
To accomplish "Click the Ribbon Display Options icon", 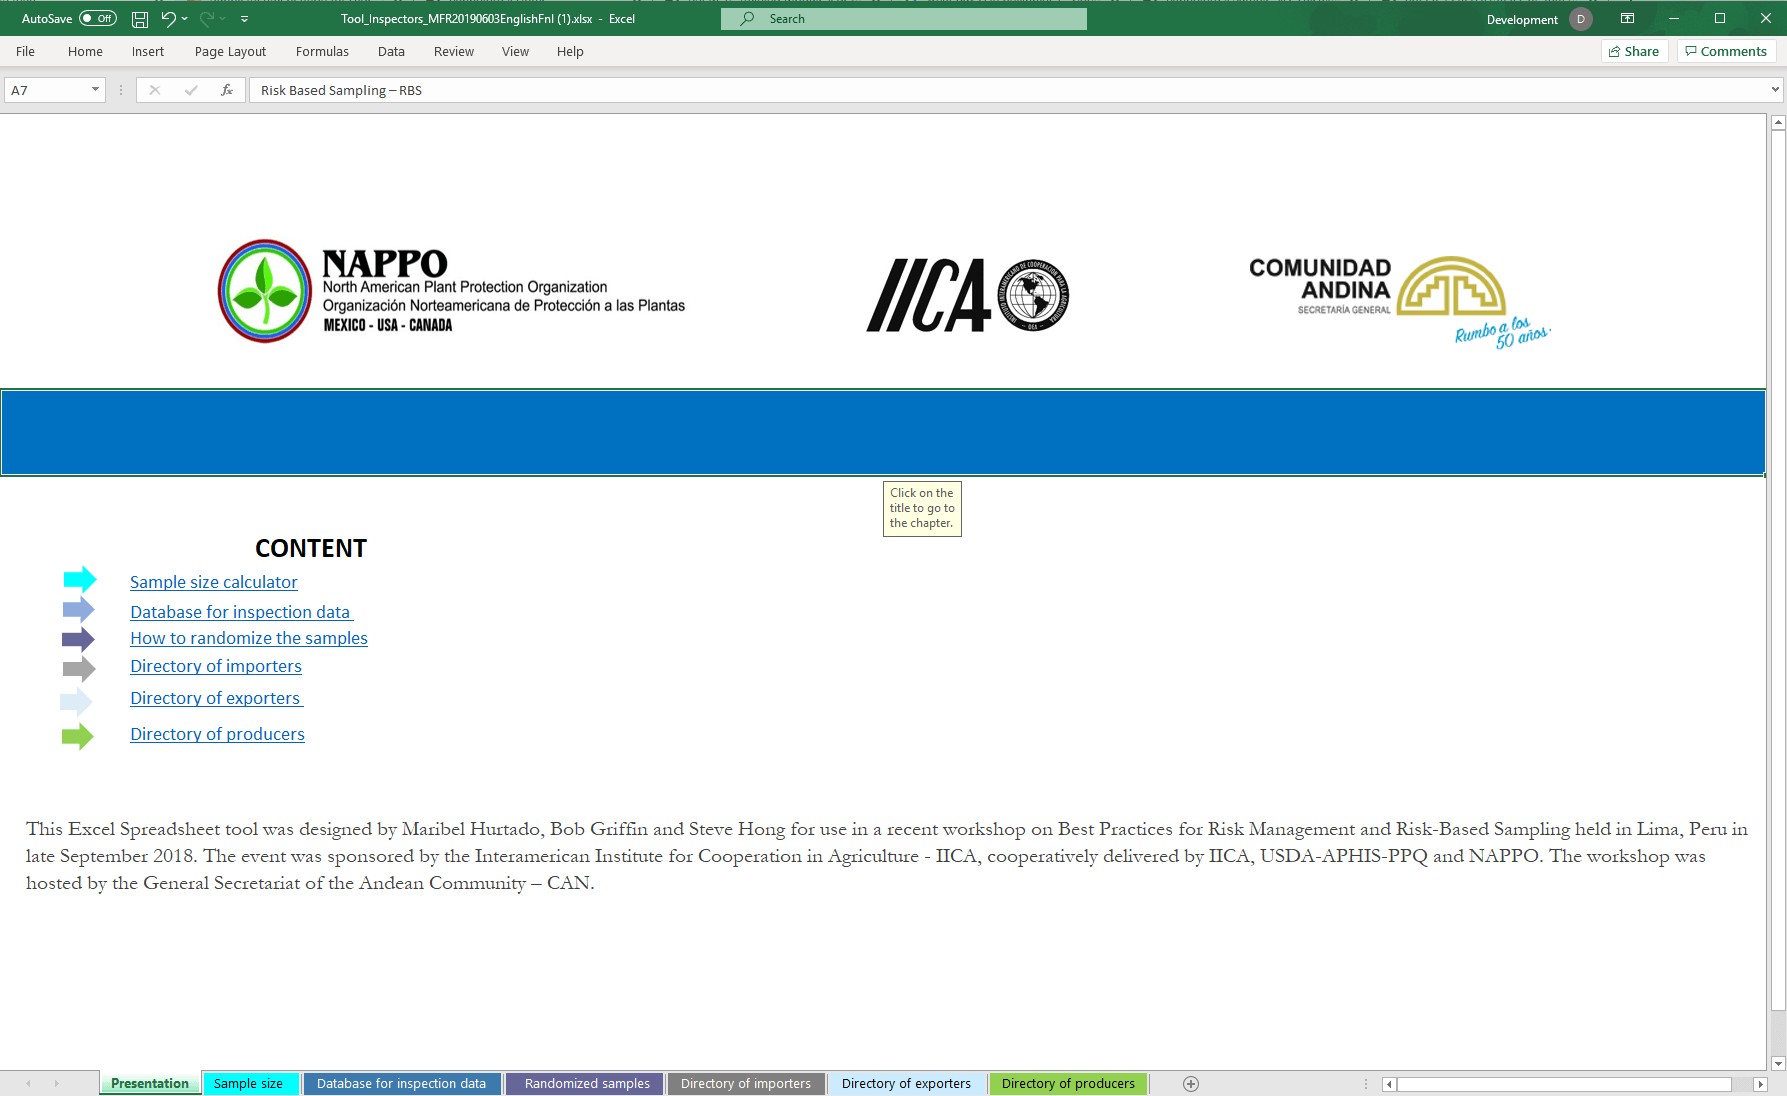I will coord(1627,19).
